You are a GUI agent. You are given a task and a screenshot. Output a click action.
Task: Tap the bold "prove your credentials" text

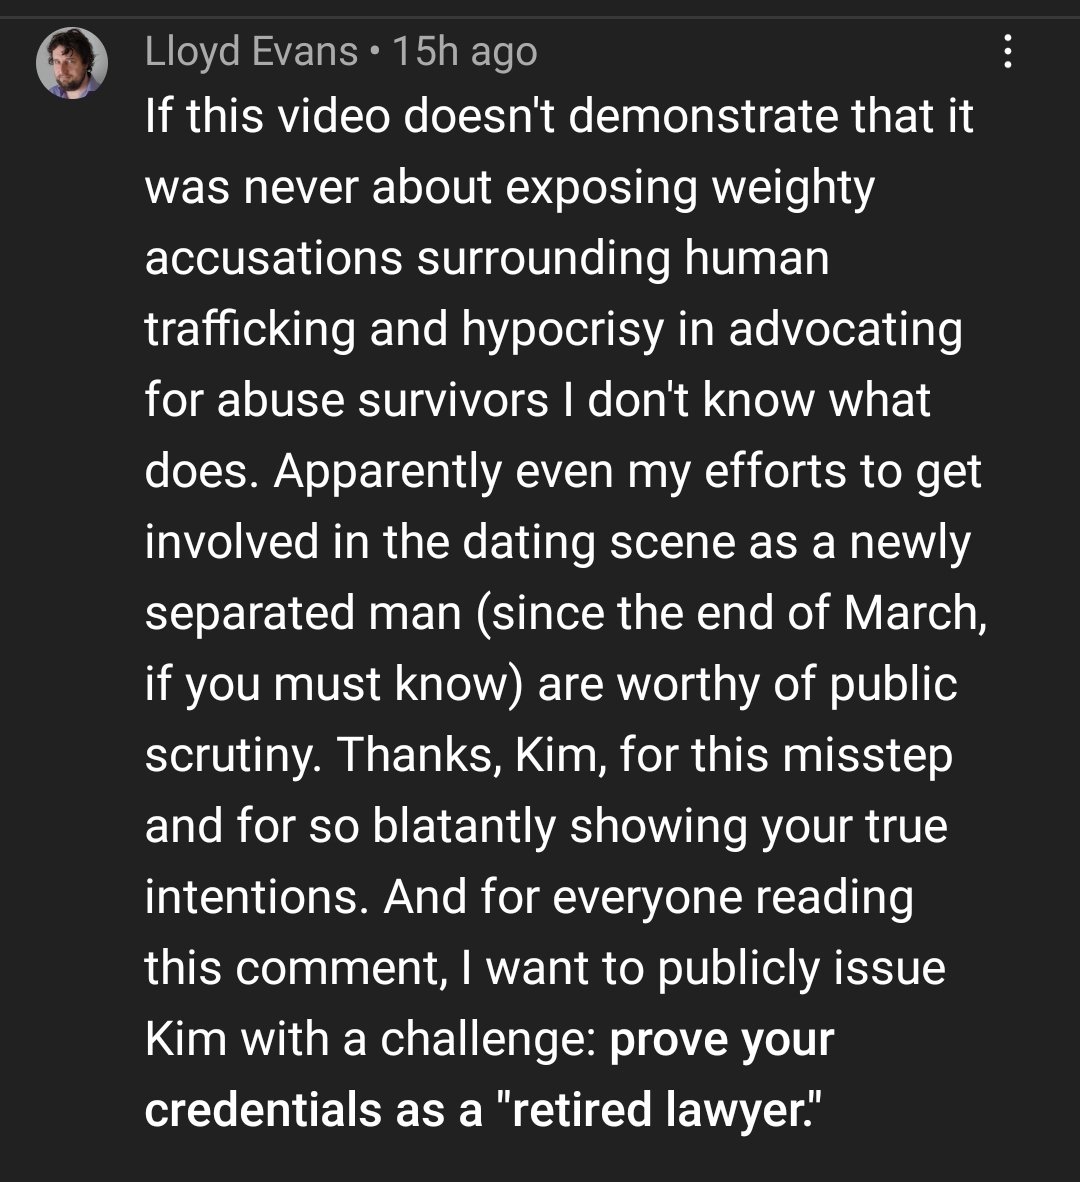click(x=721, y=1040)
